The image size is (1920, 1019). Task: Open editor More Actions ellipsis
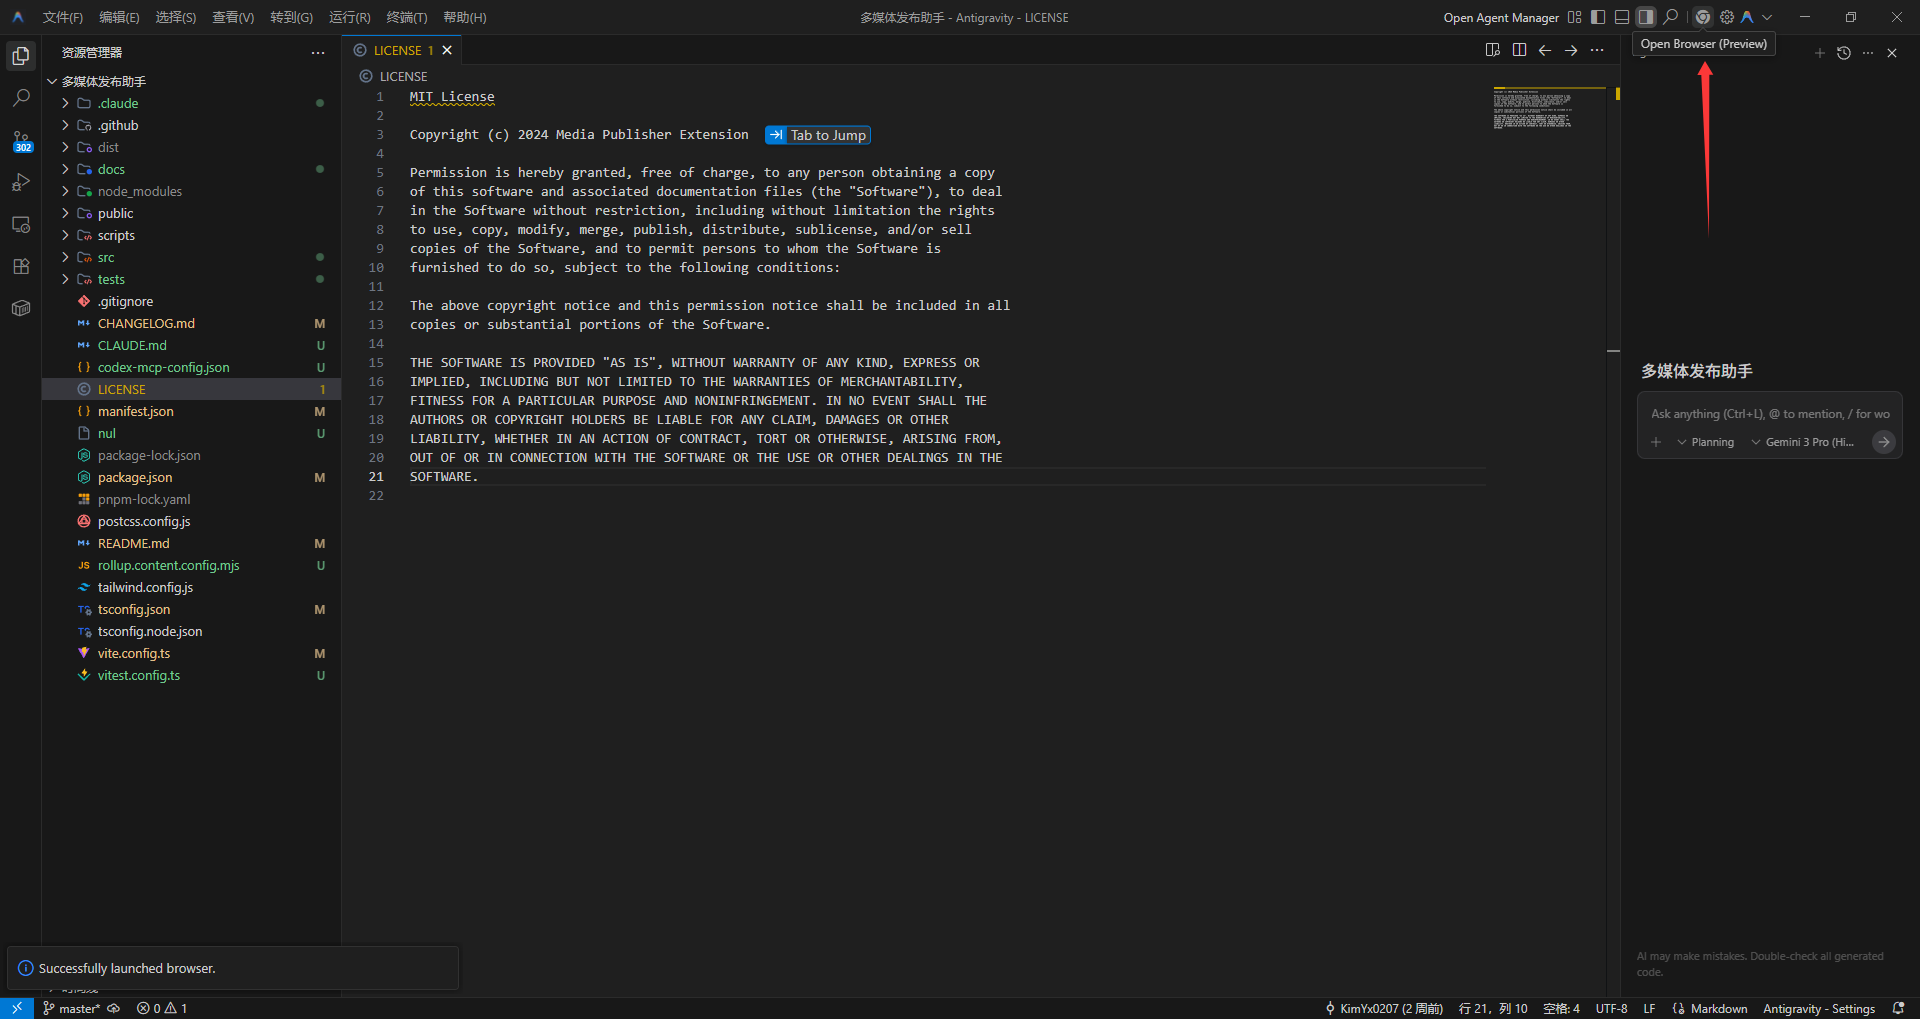1597,50
